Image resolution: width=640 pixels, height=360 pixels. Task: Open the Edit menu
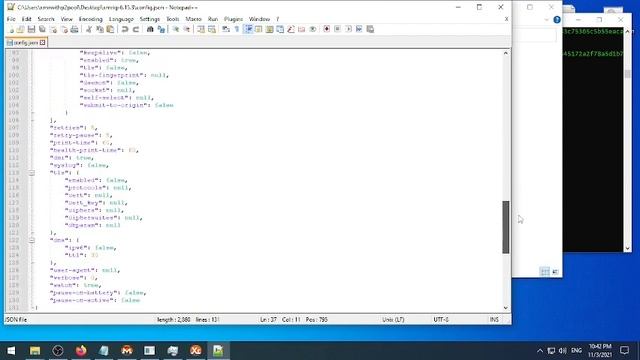point(27,19)
